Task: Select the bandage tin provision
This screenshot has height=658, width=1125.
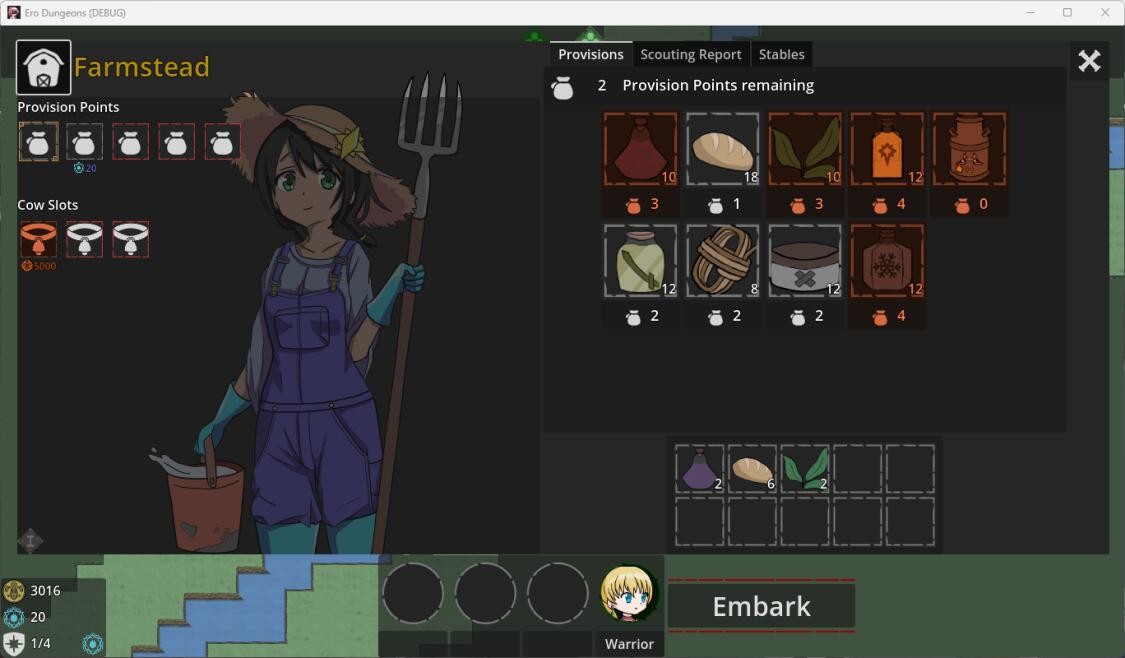Action: (x=805, y=261)
